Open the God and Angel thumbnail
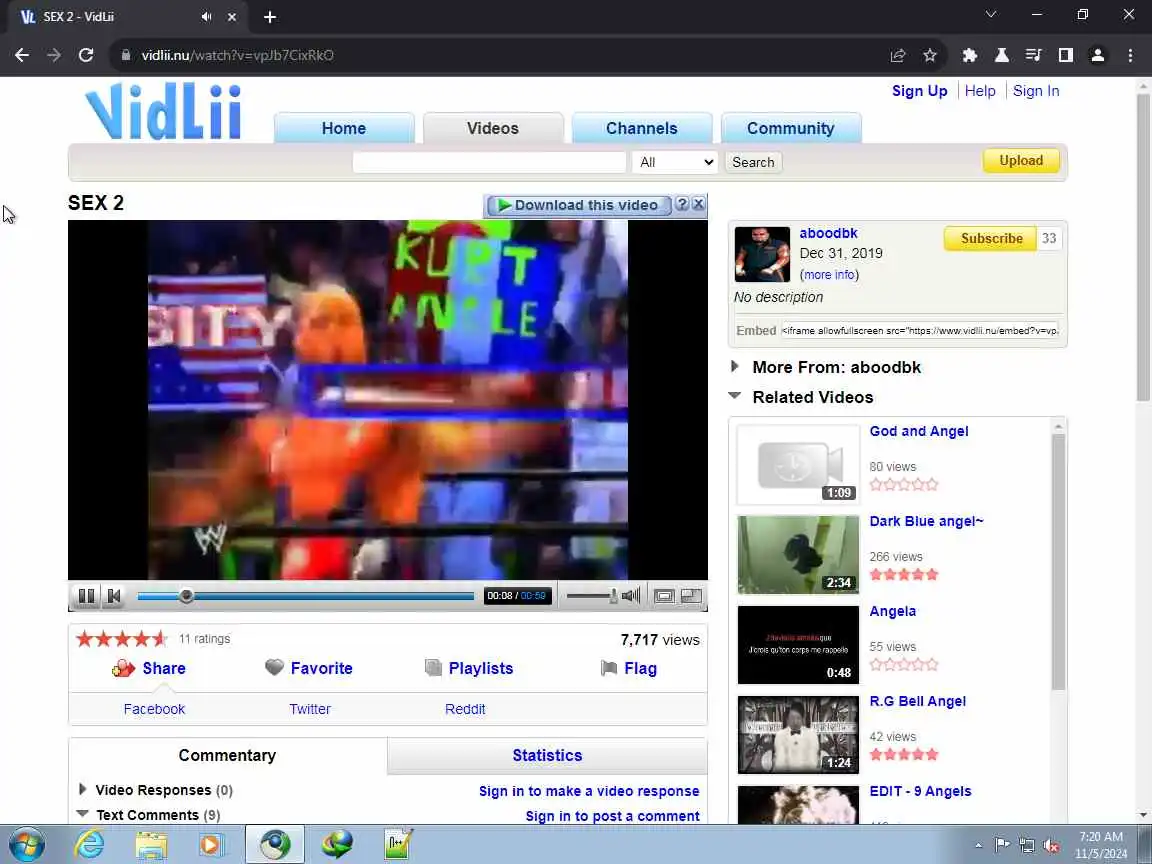The image size is (1152, 864). pos(798,464)
